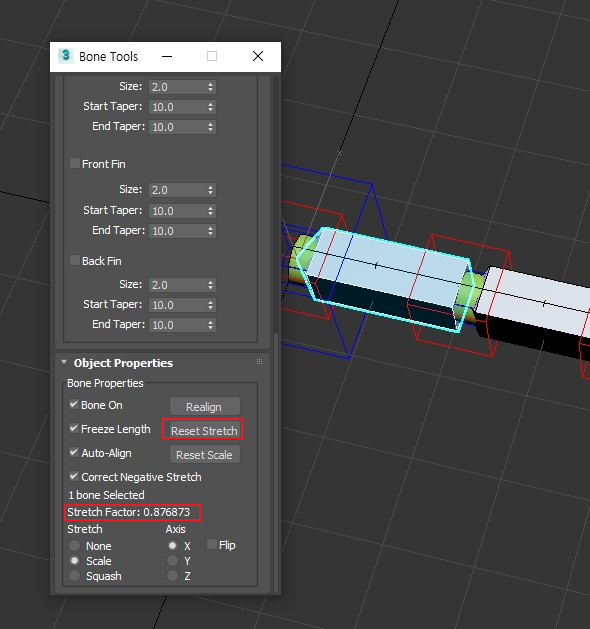Click the Realign button
Viewport: 590px width, 629px height.
205,406
